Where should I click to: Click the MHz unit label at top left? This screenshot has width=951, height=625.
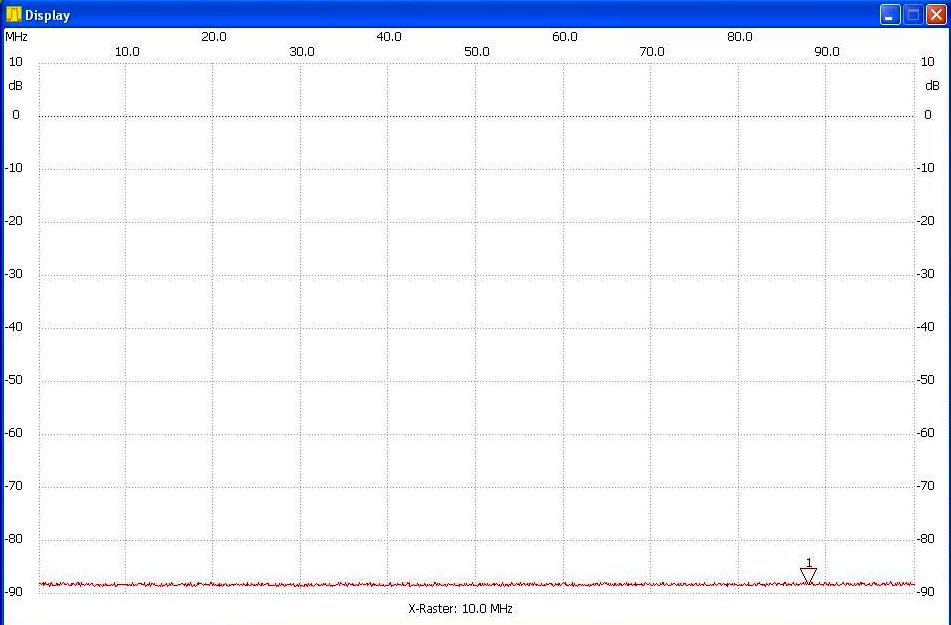pyautogui.click(x=16, y=37)
